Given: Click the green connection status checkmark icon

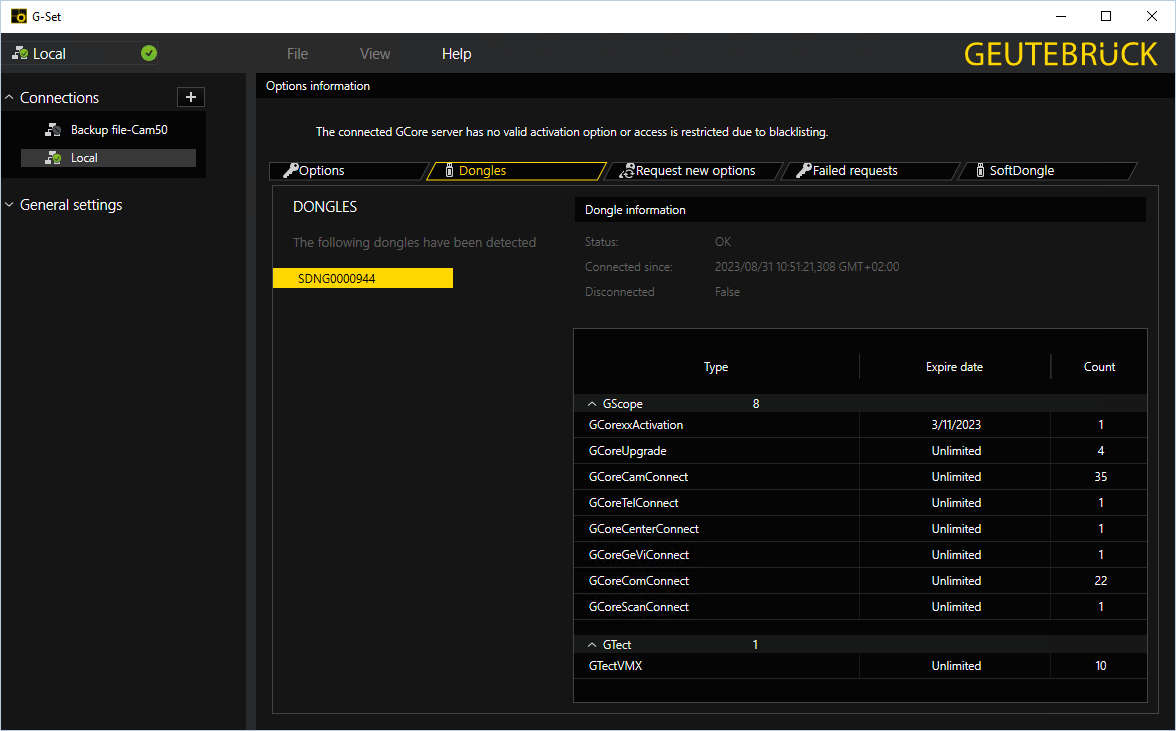Looking at the screenshot, I should coord(149,54).
